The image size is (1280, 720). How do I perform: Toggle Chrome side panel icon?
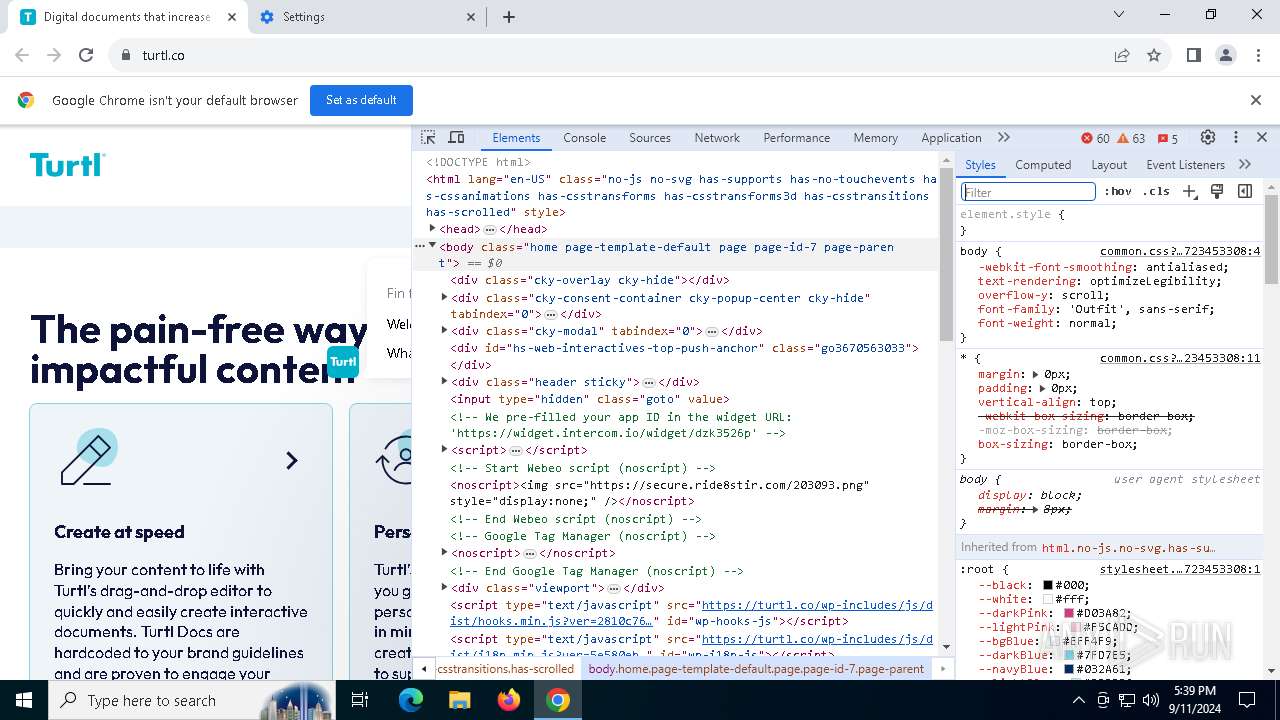click(1194, 56)
